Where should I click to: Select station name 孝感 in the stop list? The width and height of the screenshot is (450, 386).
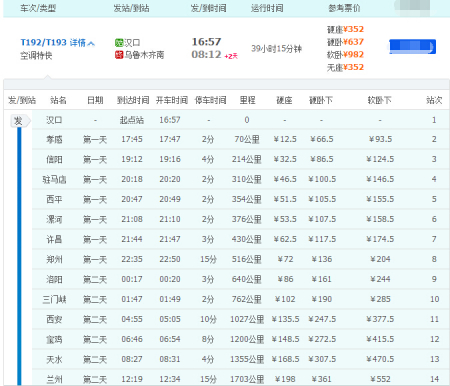(x=54, y=139)
